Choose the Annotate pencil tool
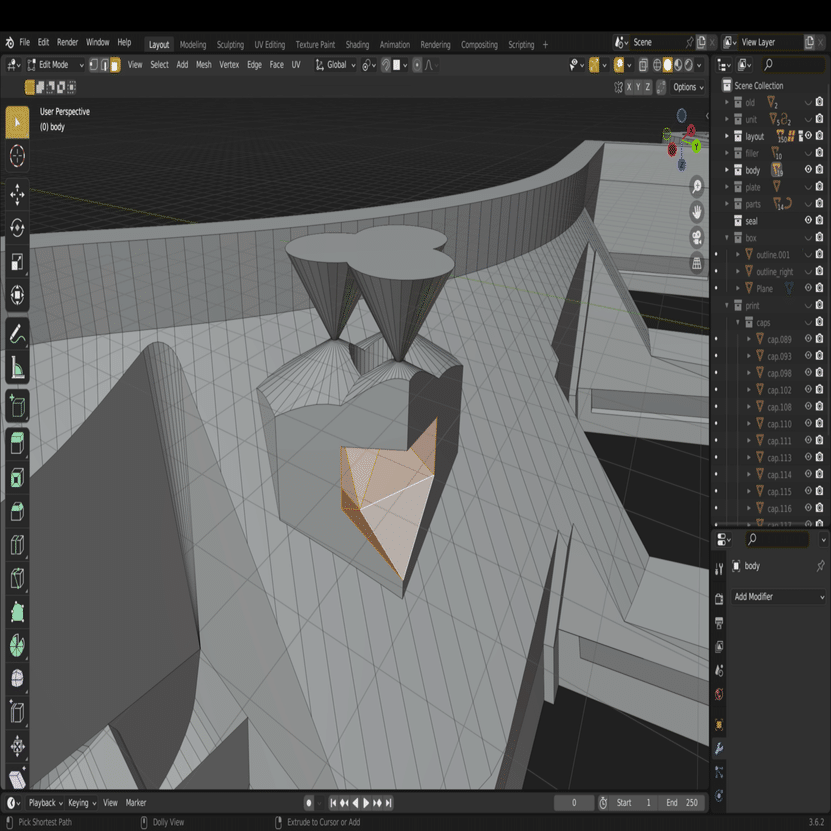 click(x=17, y=335)
